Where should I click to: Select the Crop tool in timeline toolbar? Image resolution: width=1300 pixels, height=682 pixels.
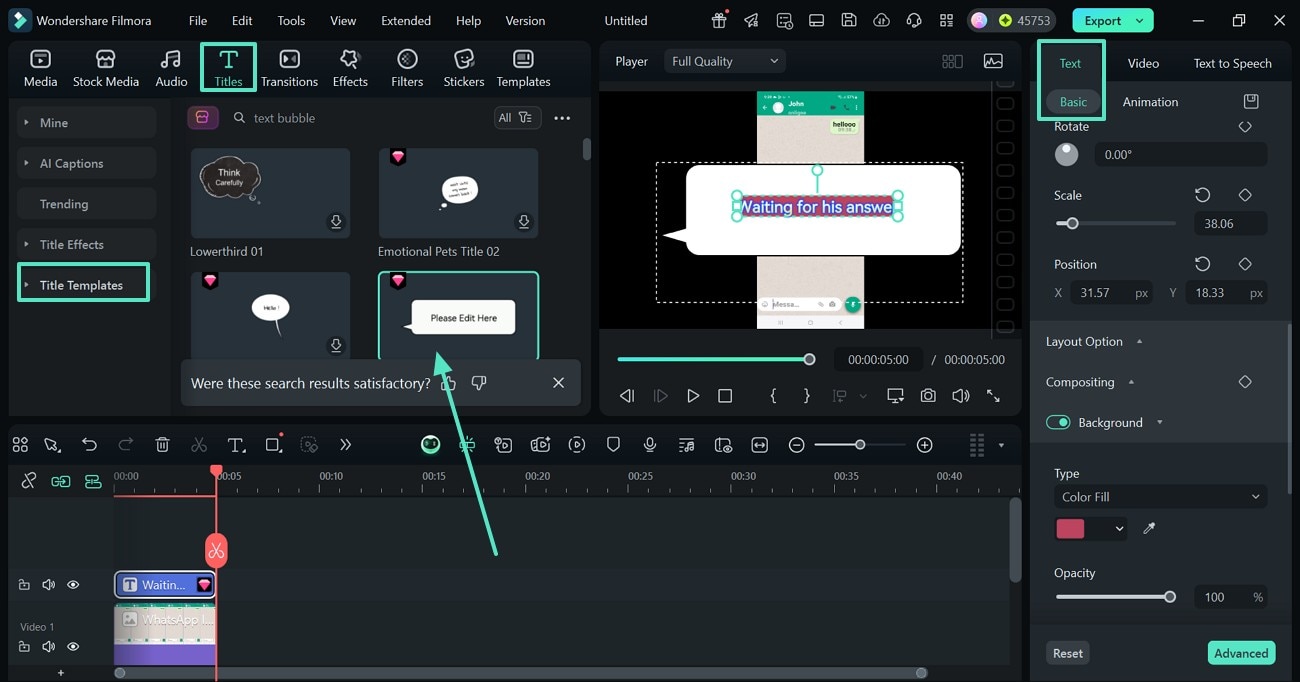point(273,445)
